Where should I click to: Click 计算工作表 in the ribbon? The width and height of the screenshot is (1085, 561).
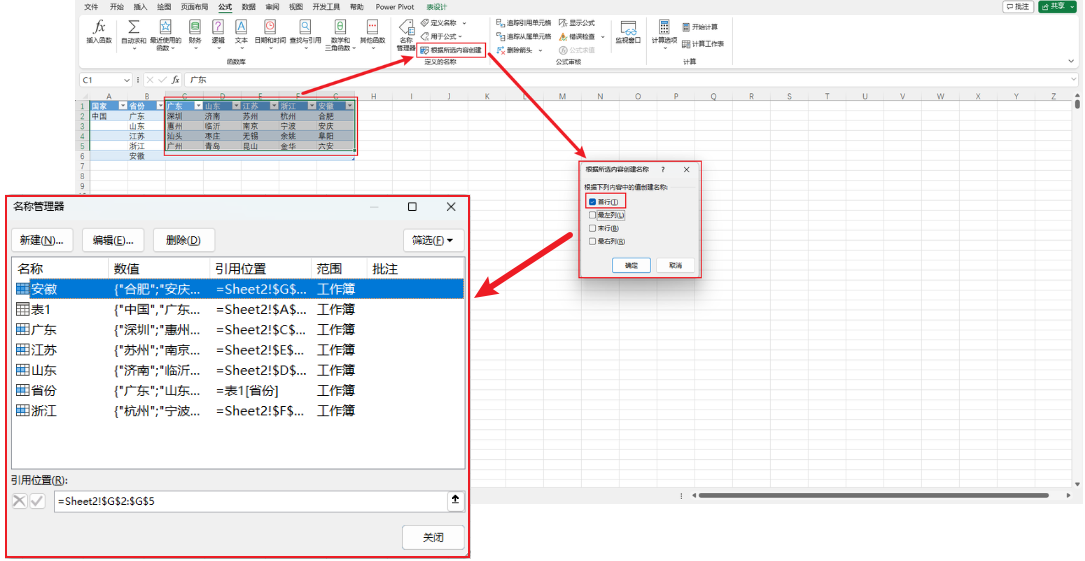click(702, 44)
